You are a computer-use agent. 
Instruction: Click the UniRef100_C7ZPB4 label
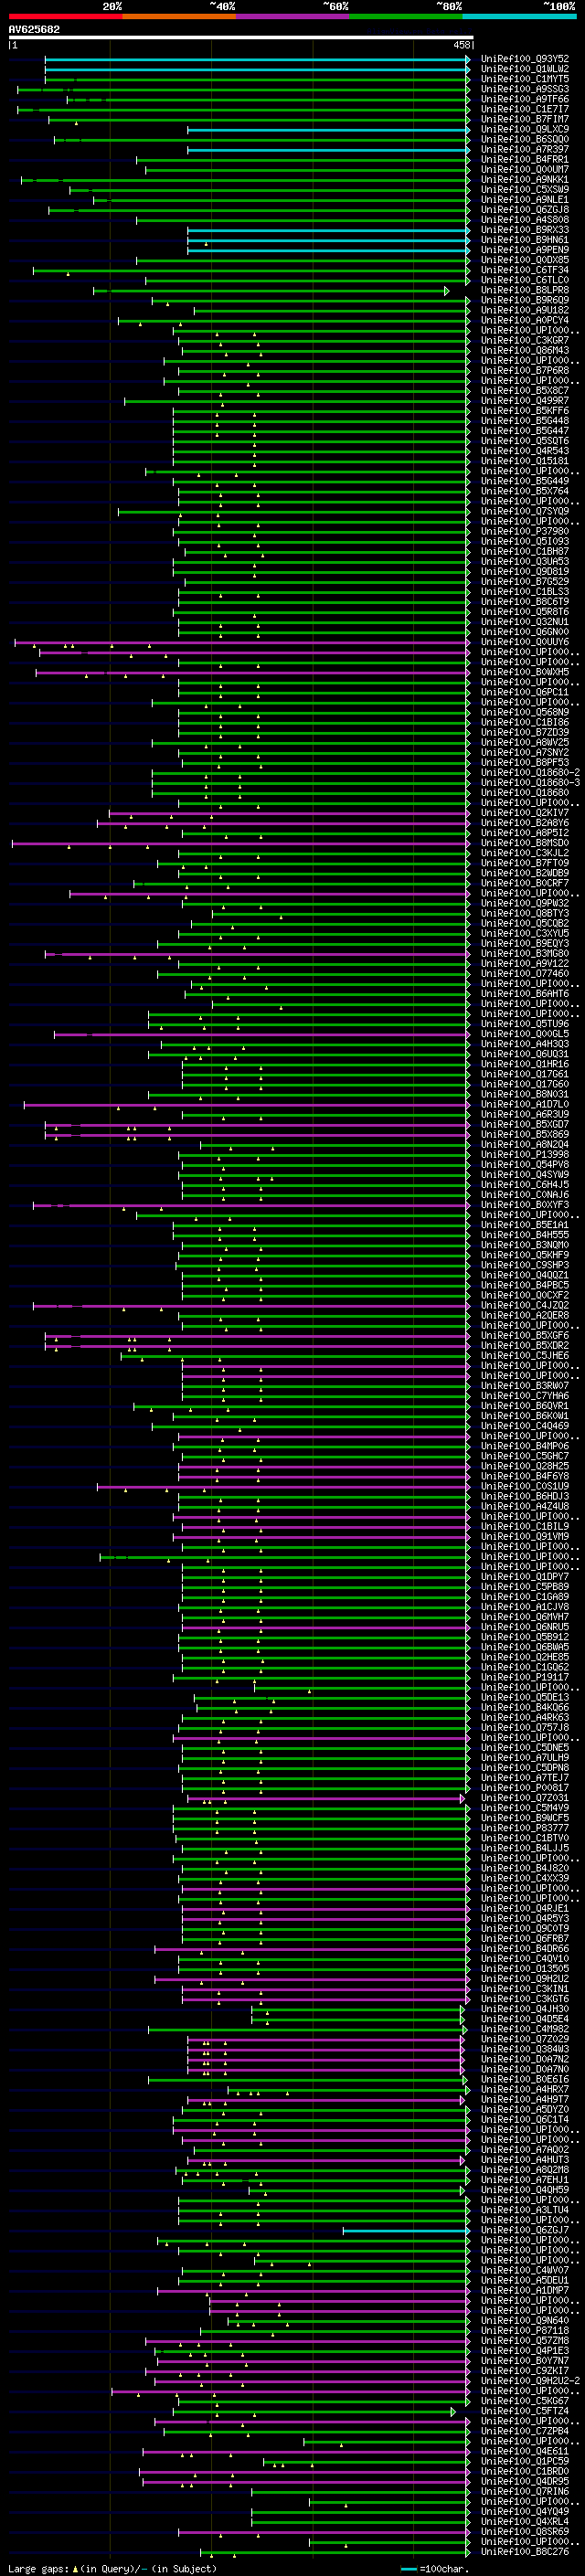point(525,2432)
